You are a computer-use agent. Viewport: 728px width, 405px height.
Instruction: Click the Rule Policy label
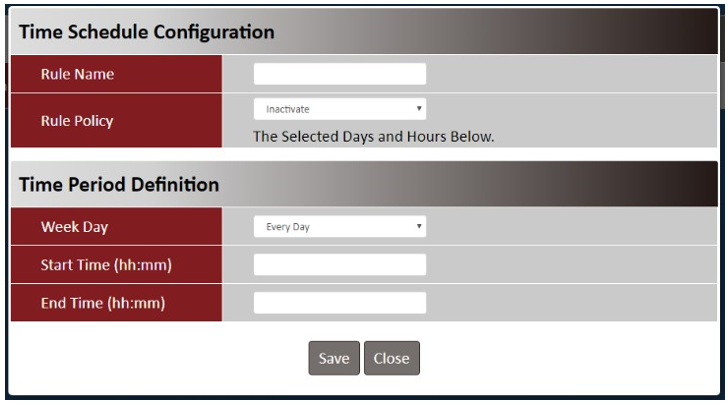(77, 121)
